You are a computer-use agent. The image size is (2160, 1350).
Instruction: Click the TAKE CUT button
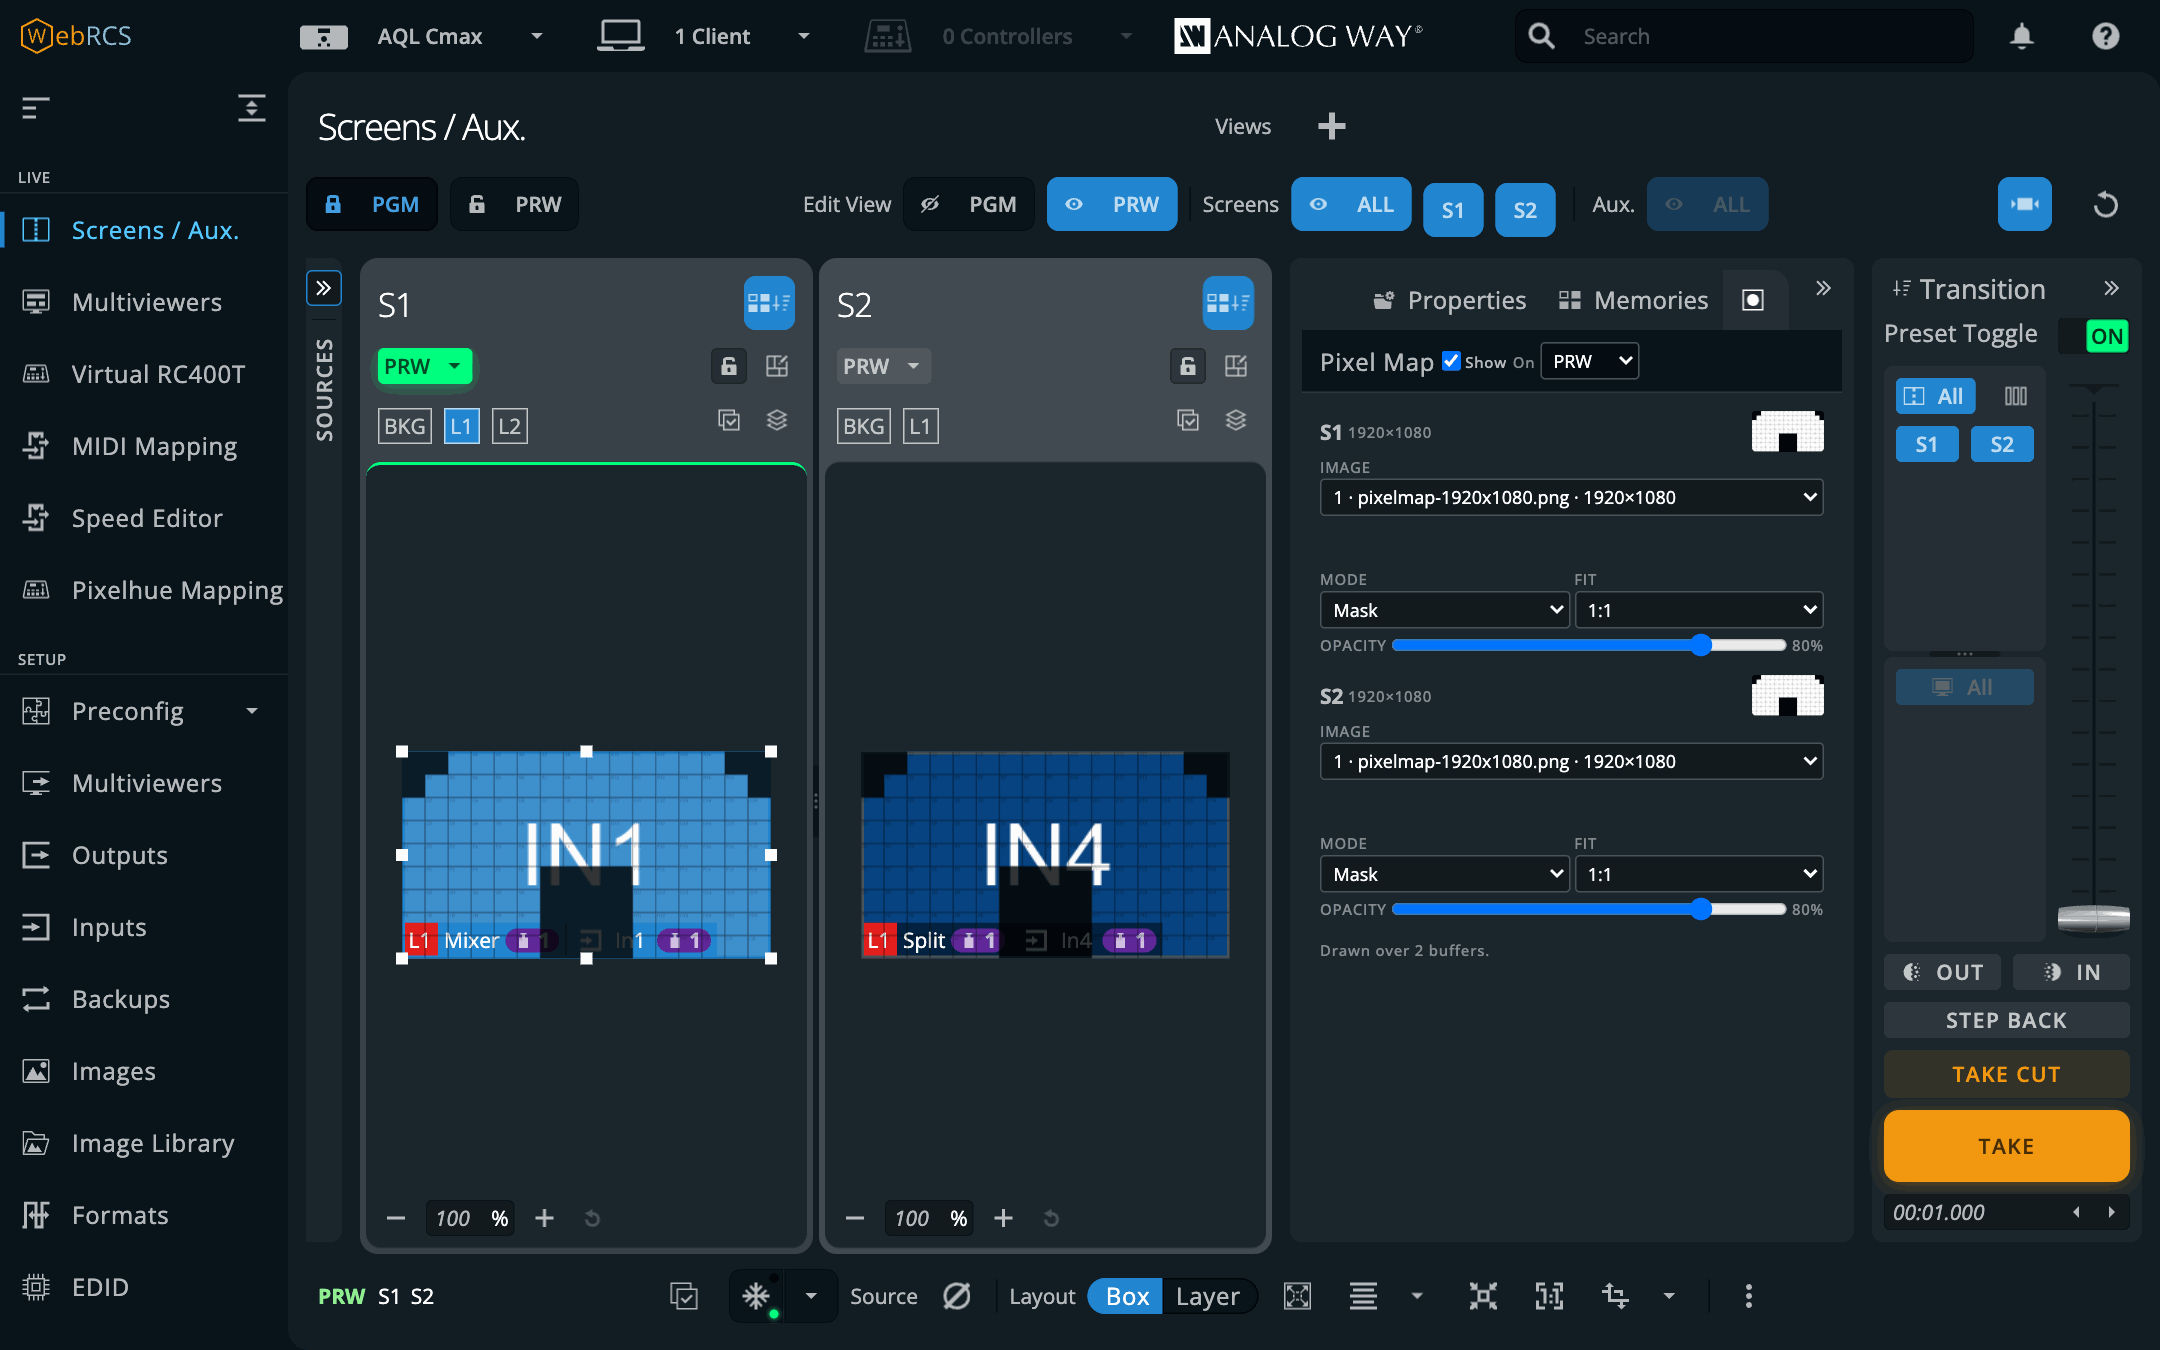[2006, 1074]
